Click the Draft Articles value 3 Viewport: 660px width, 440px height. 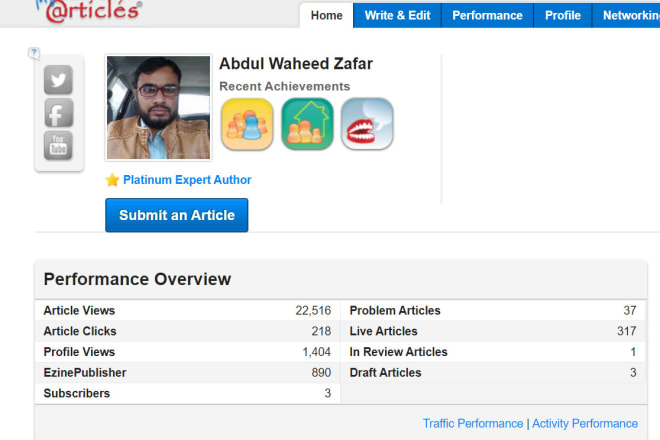click(633, 373)
